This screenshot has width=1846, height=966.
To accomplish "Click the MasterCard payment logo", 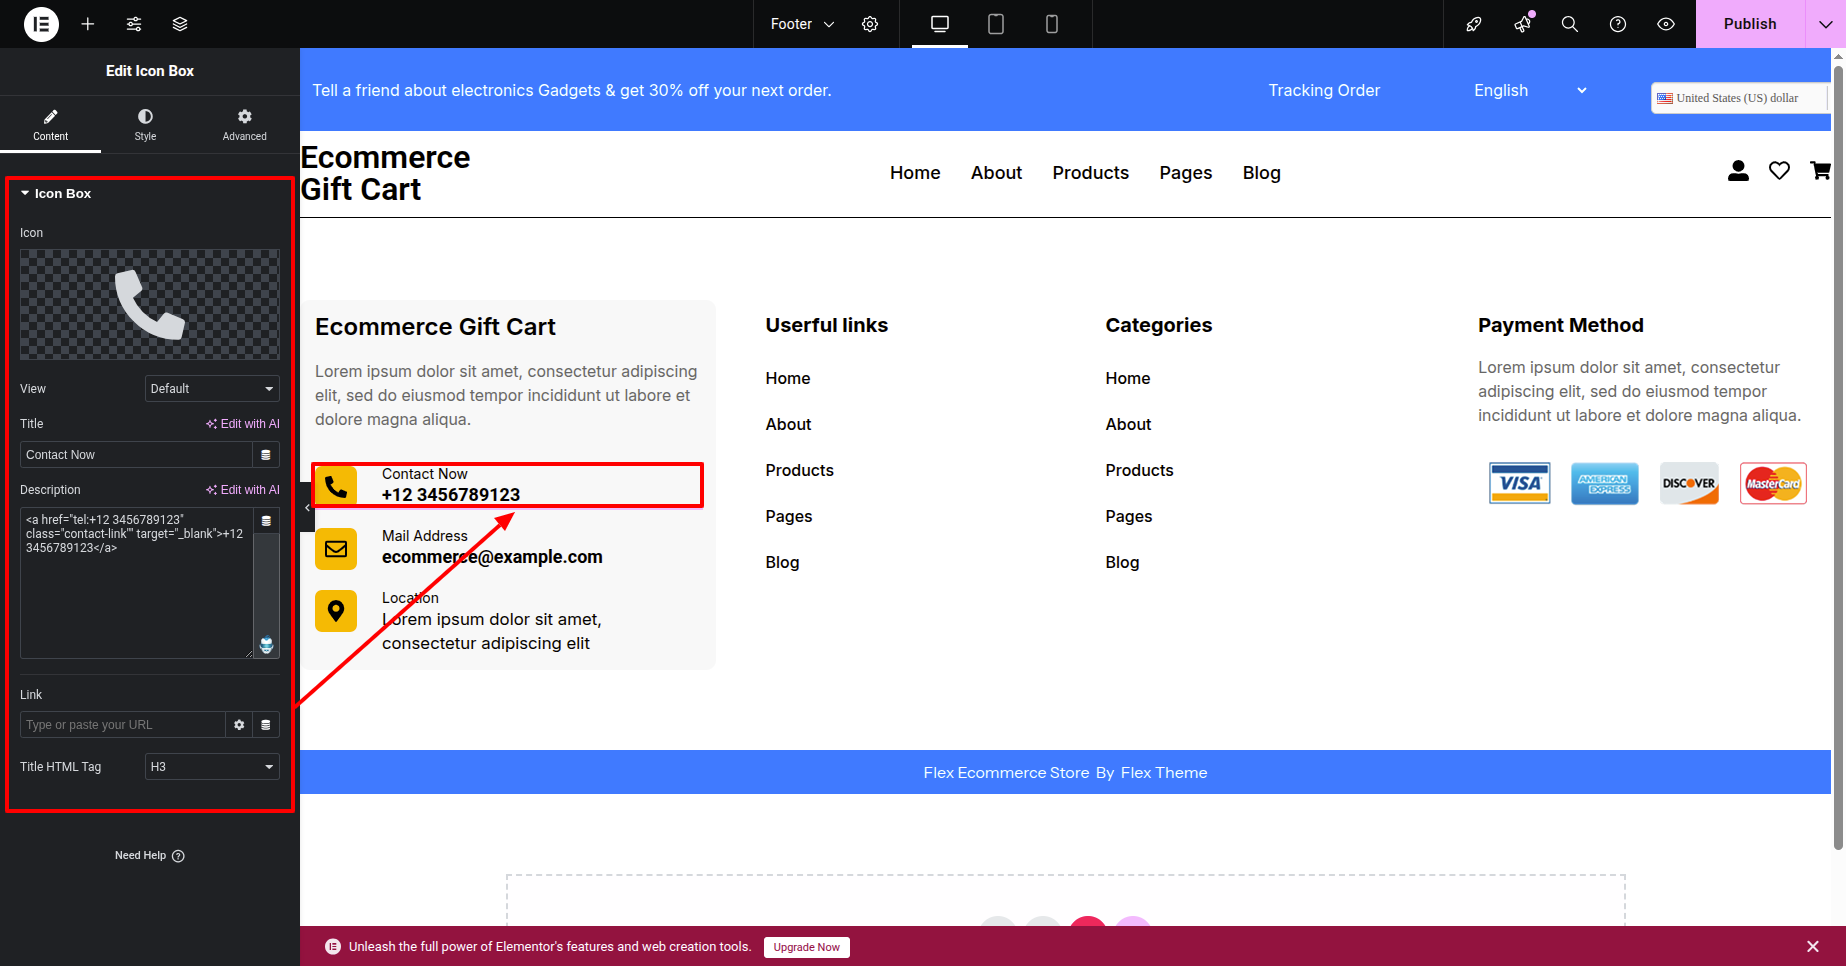I will pos(1773,483).
